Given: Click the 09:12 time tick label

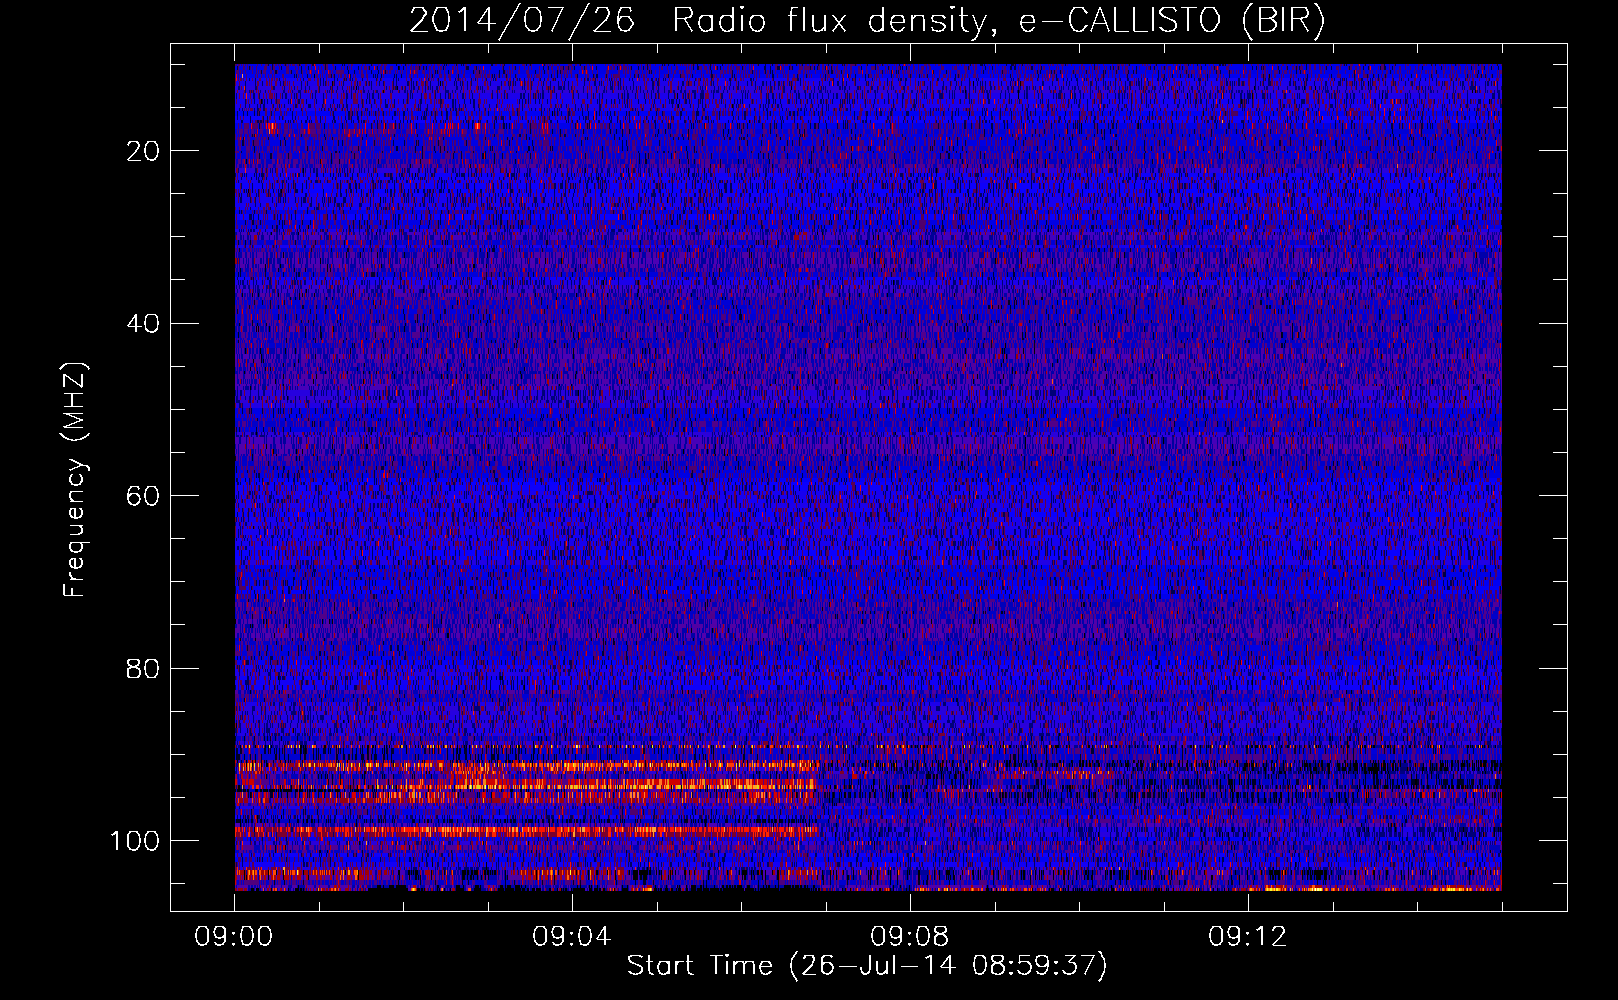Looking at the screenshot, I should pos(1248,937).
